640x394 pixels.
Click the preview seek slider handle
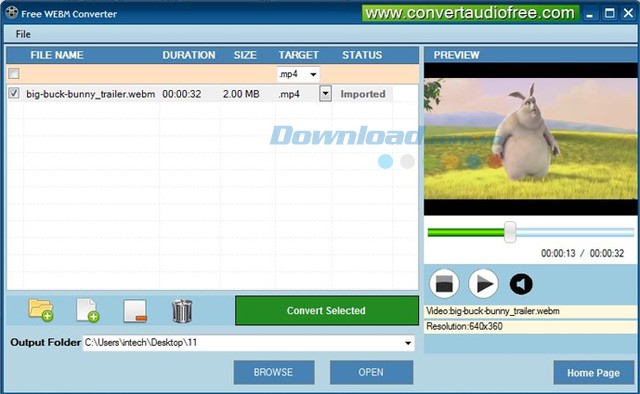pyautogui.click(x=510, y=232)
